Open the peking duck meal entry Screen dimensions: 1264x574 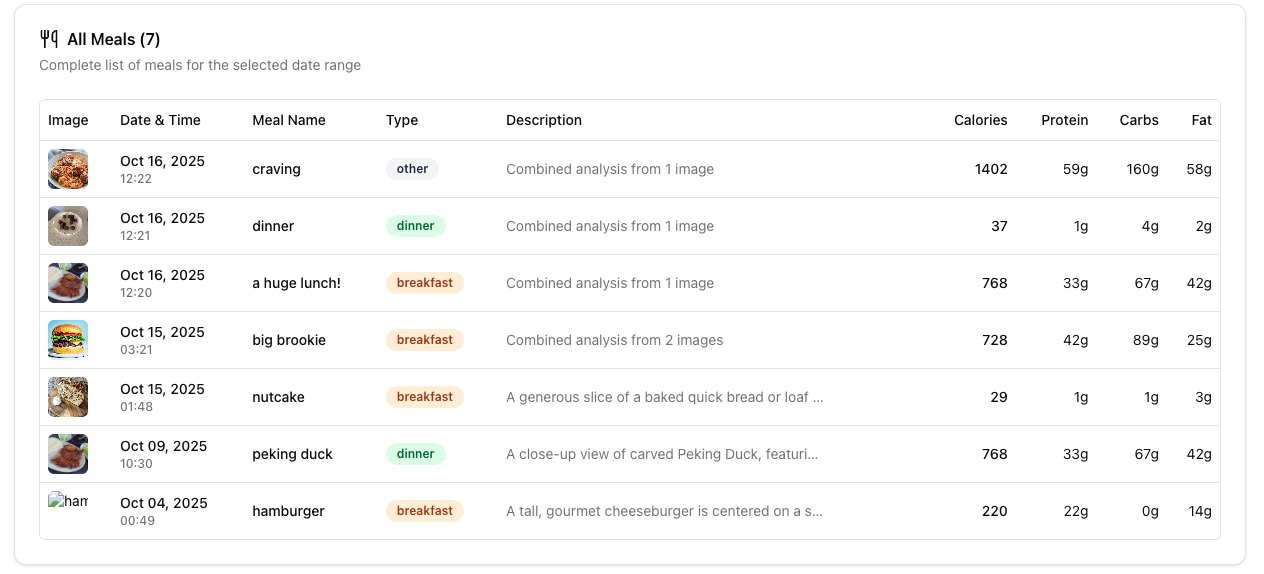(292, 454)
